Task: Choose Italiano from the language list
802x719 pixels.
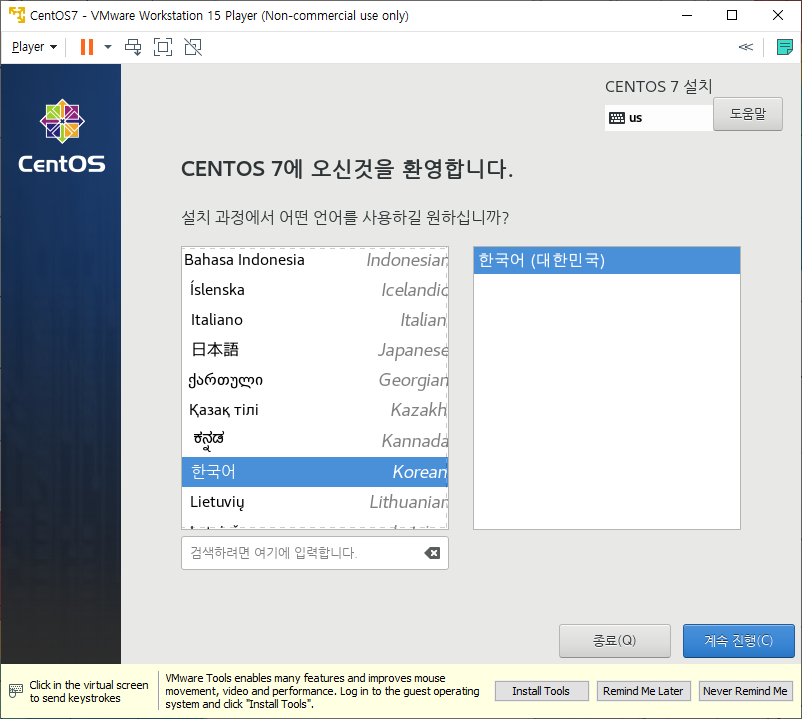Action: 315,320
